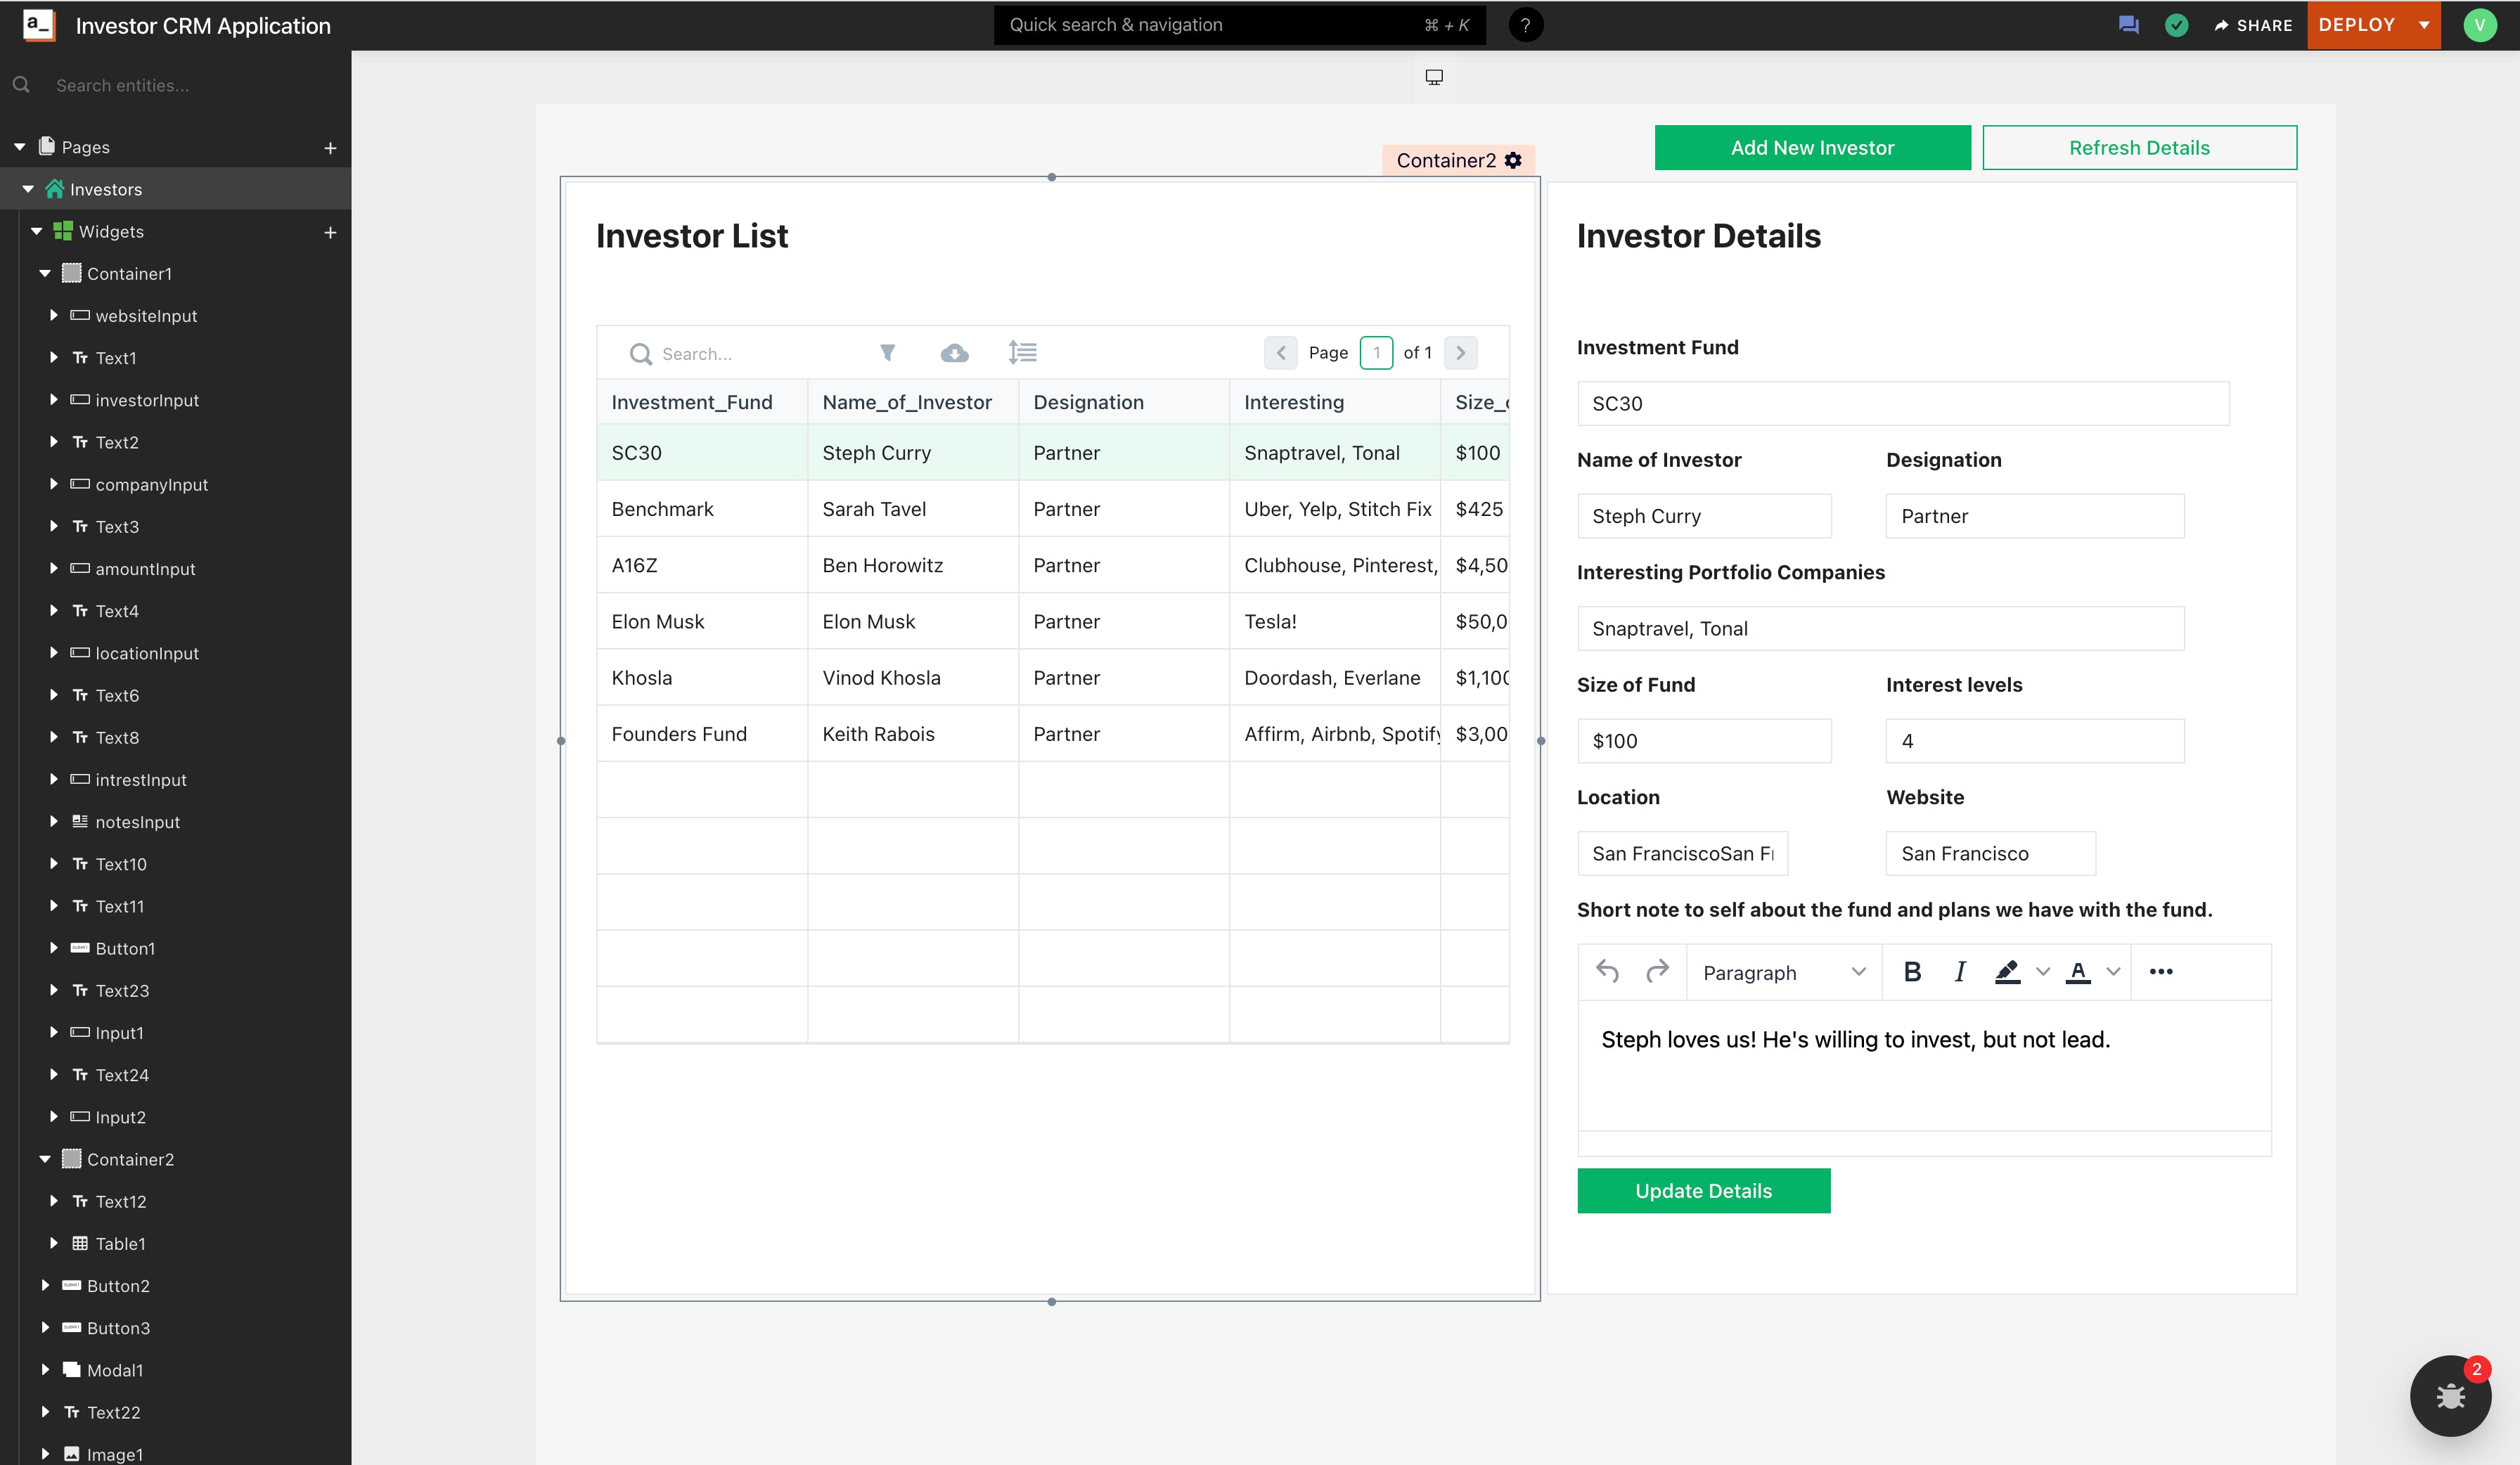The image size is (2520, 1465).
Task: Select Table1 widget in entity tree
Action: [120, 1243]
